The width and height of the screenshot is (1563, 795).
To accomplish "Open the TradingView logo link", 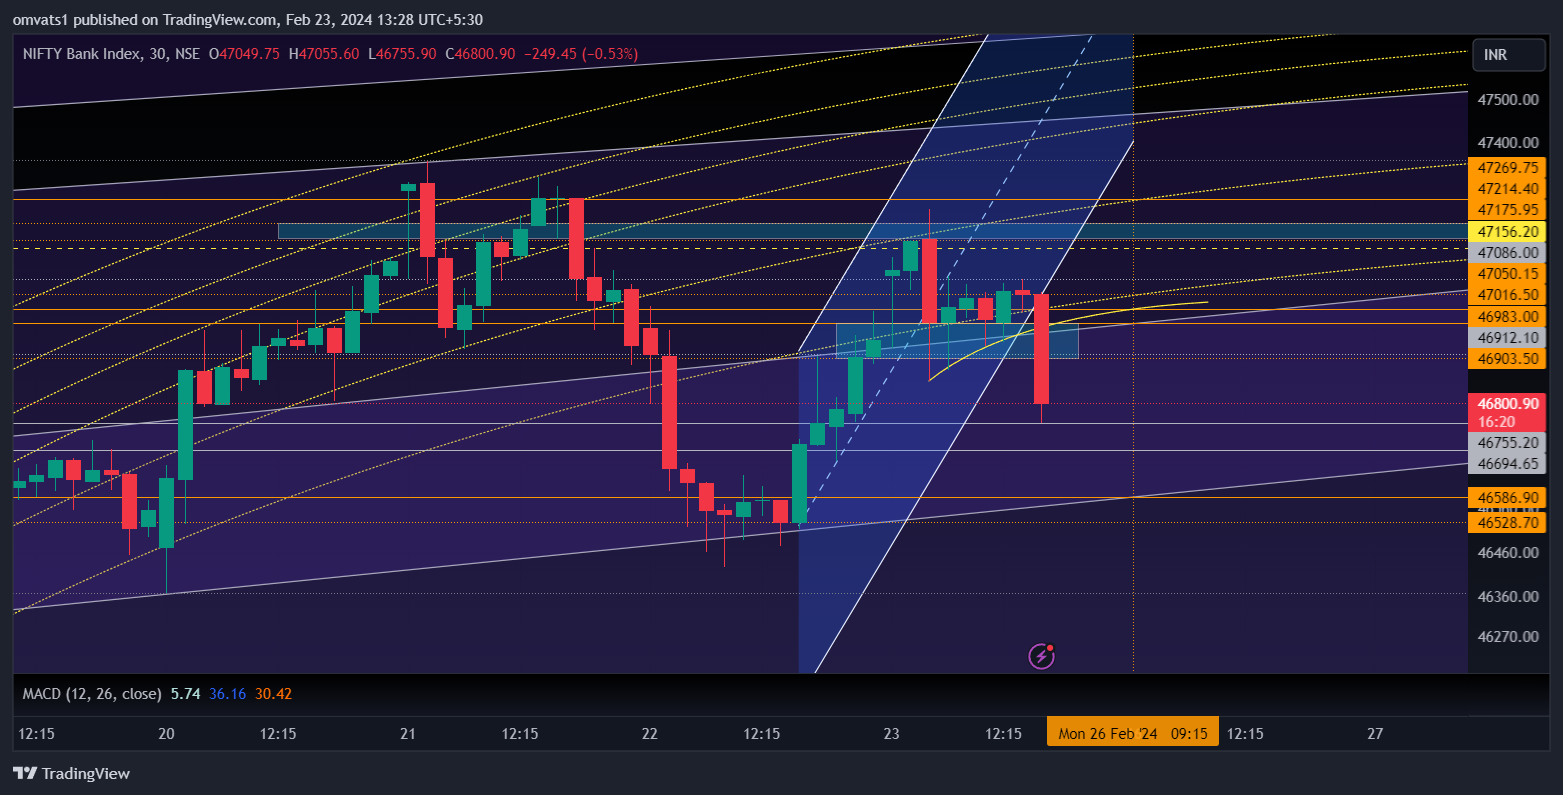I will coord(72,773).
